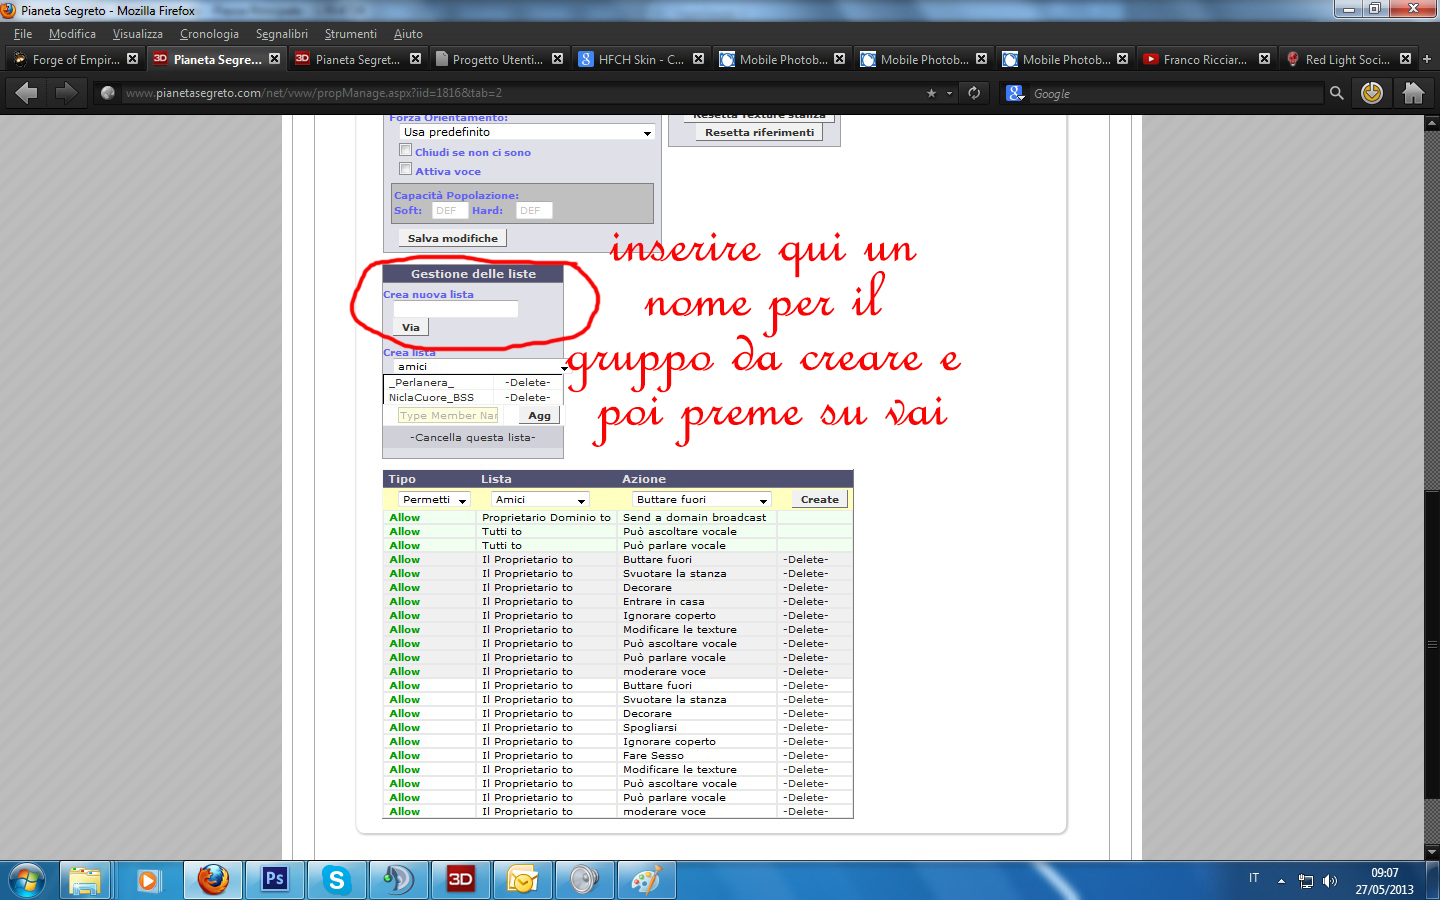Open the Firefox home page icon

tap(1413, 93)
